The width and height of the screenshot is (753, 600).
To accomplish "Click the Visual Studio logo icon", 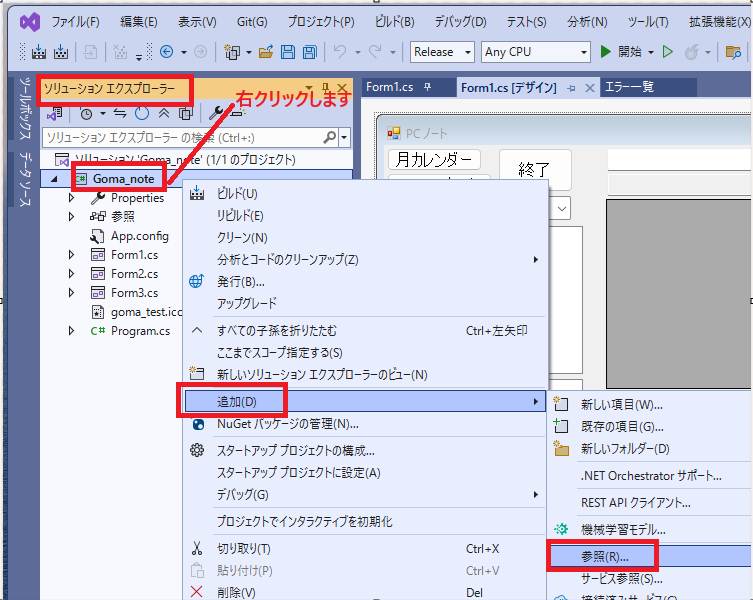I will 30,21.
